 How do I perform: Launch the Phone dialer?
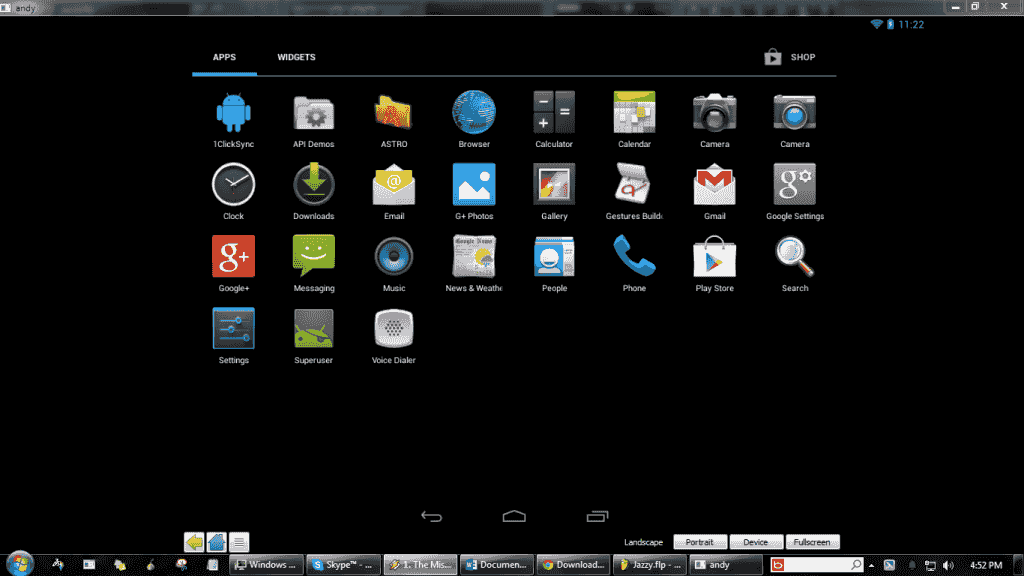coord(634,258)
